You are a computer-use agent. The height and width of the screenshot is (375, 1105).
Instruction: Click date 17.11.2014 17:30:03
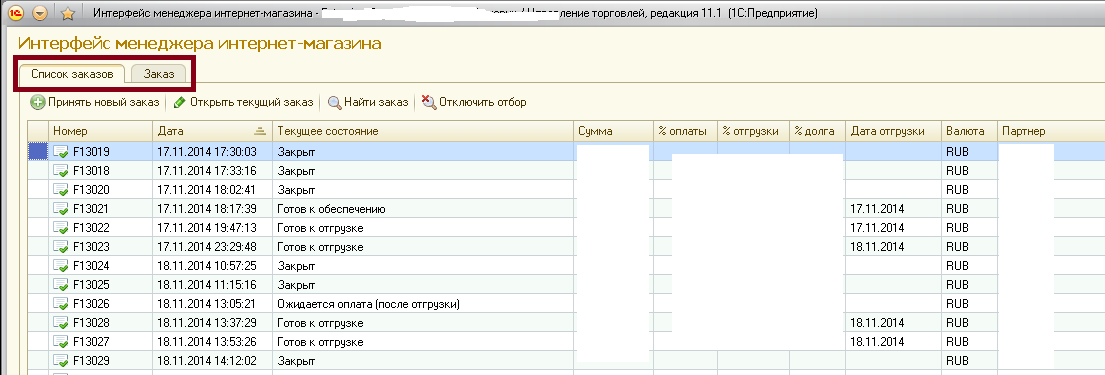click(x=206, y=152)
